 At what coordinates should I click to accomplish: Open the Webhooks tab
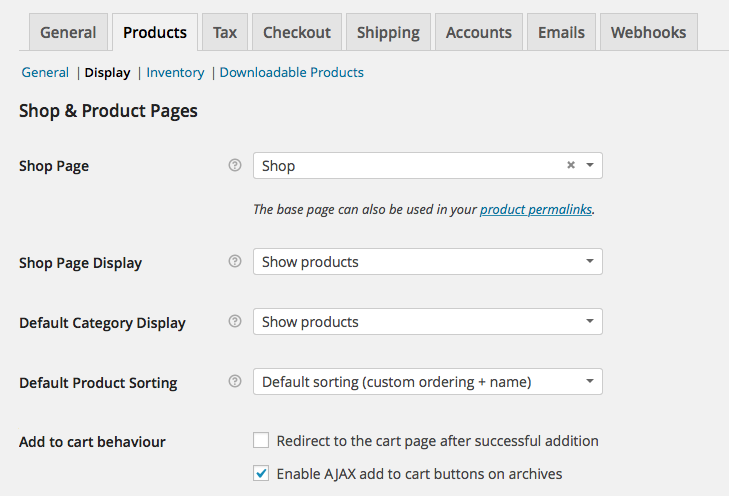648,32
